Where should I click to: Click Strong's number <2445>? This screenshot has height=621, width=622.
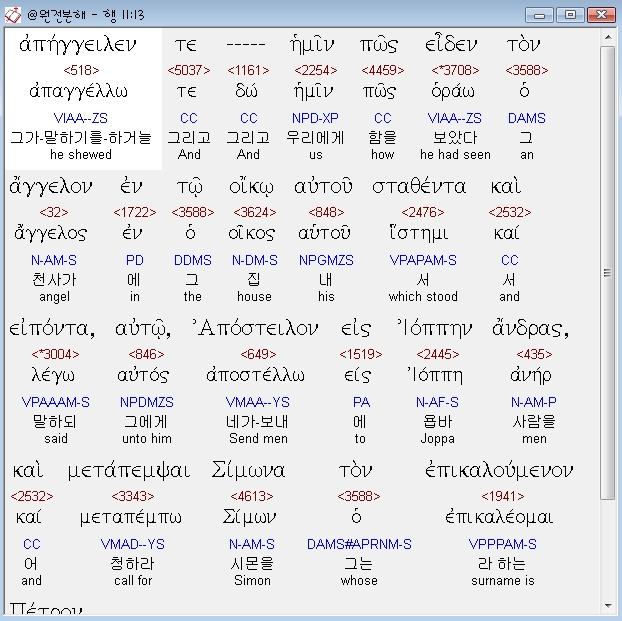coord(438,354)
